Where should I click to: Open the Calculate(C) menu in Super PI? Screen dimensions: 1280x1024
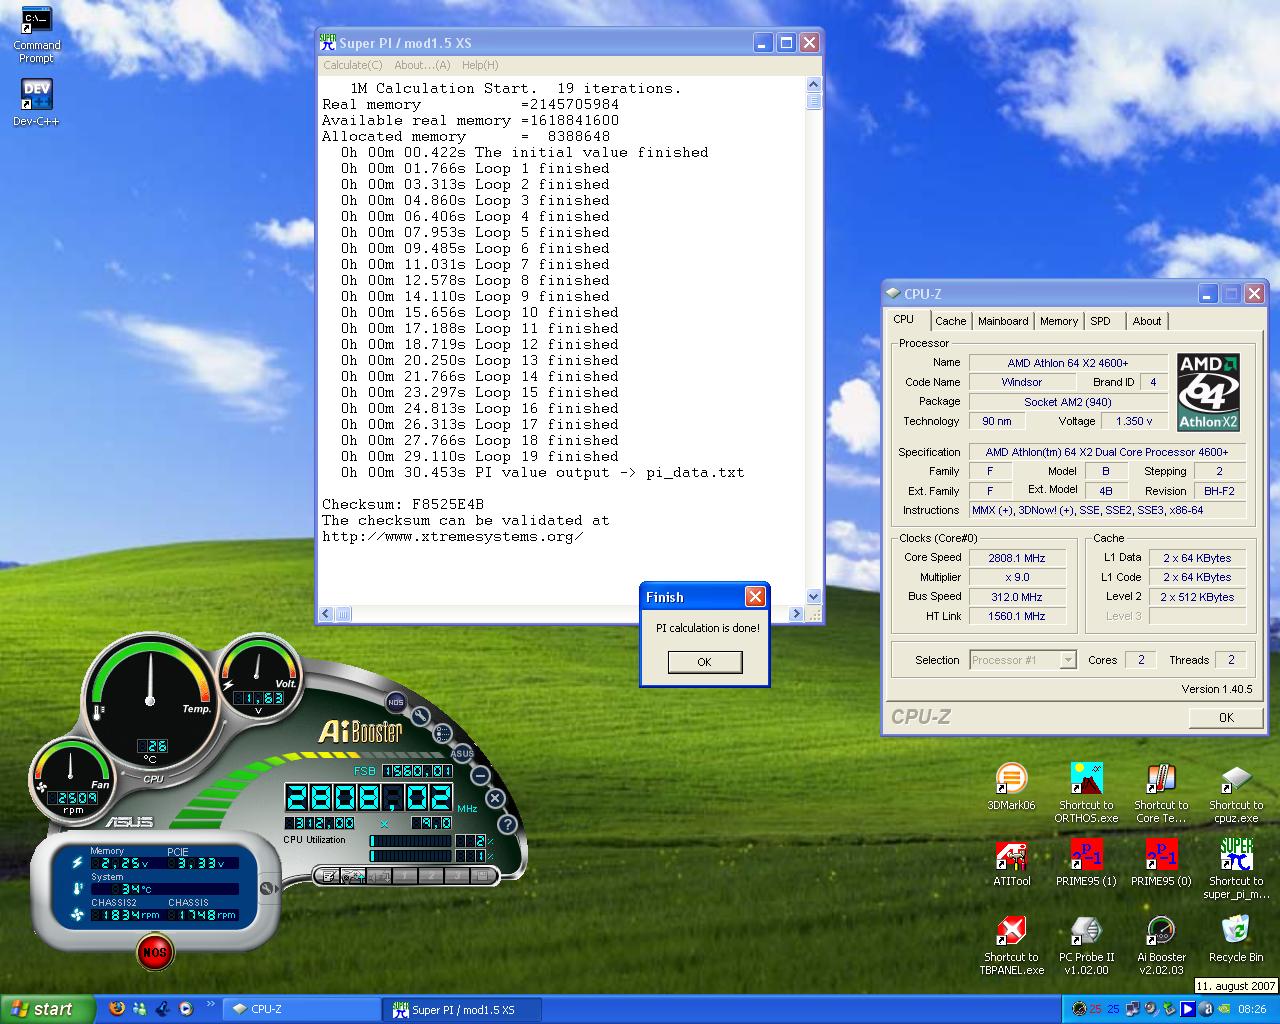pyautogui.click(x=352, y=65)
